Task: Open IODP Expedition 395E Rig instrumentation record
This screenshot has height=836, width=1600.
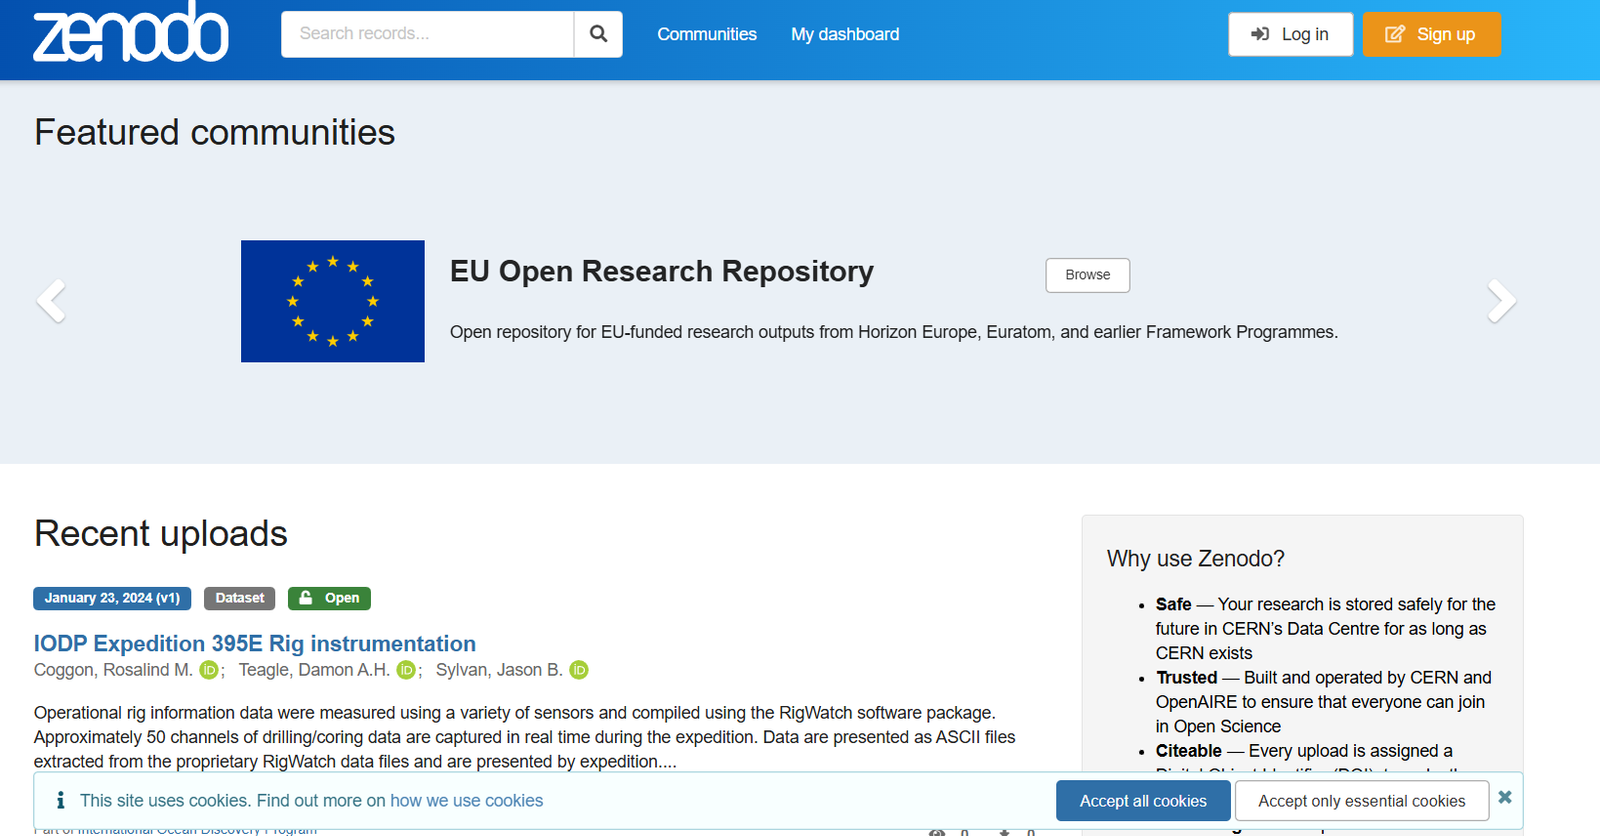Action: tap(255, 643)
